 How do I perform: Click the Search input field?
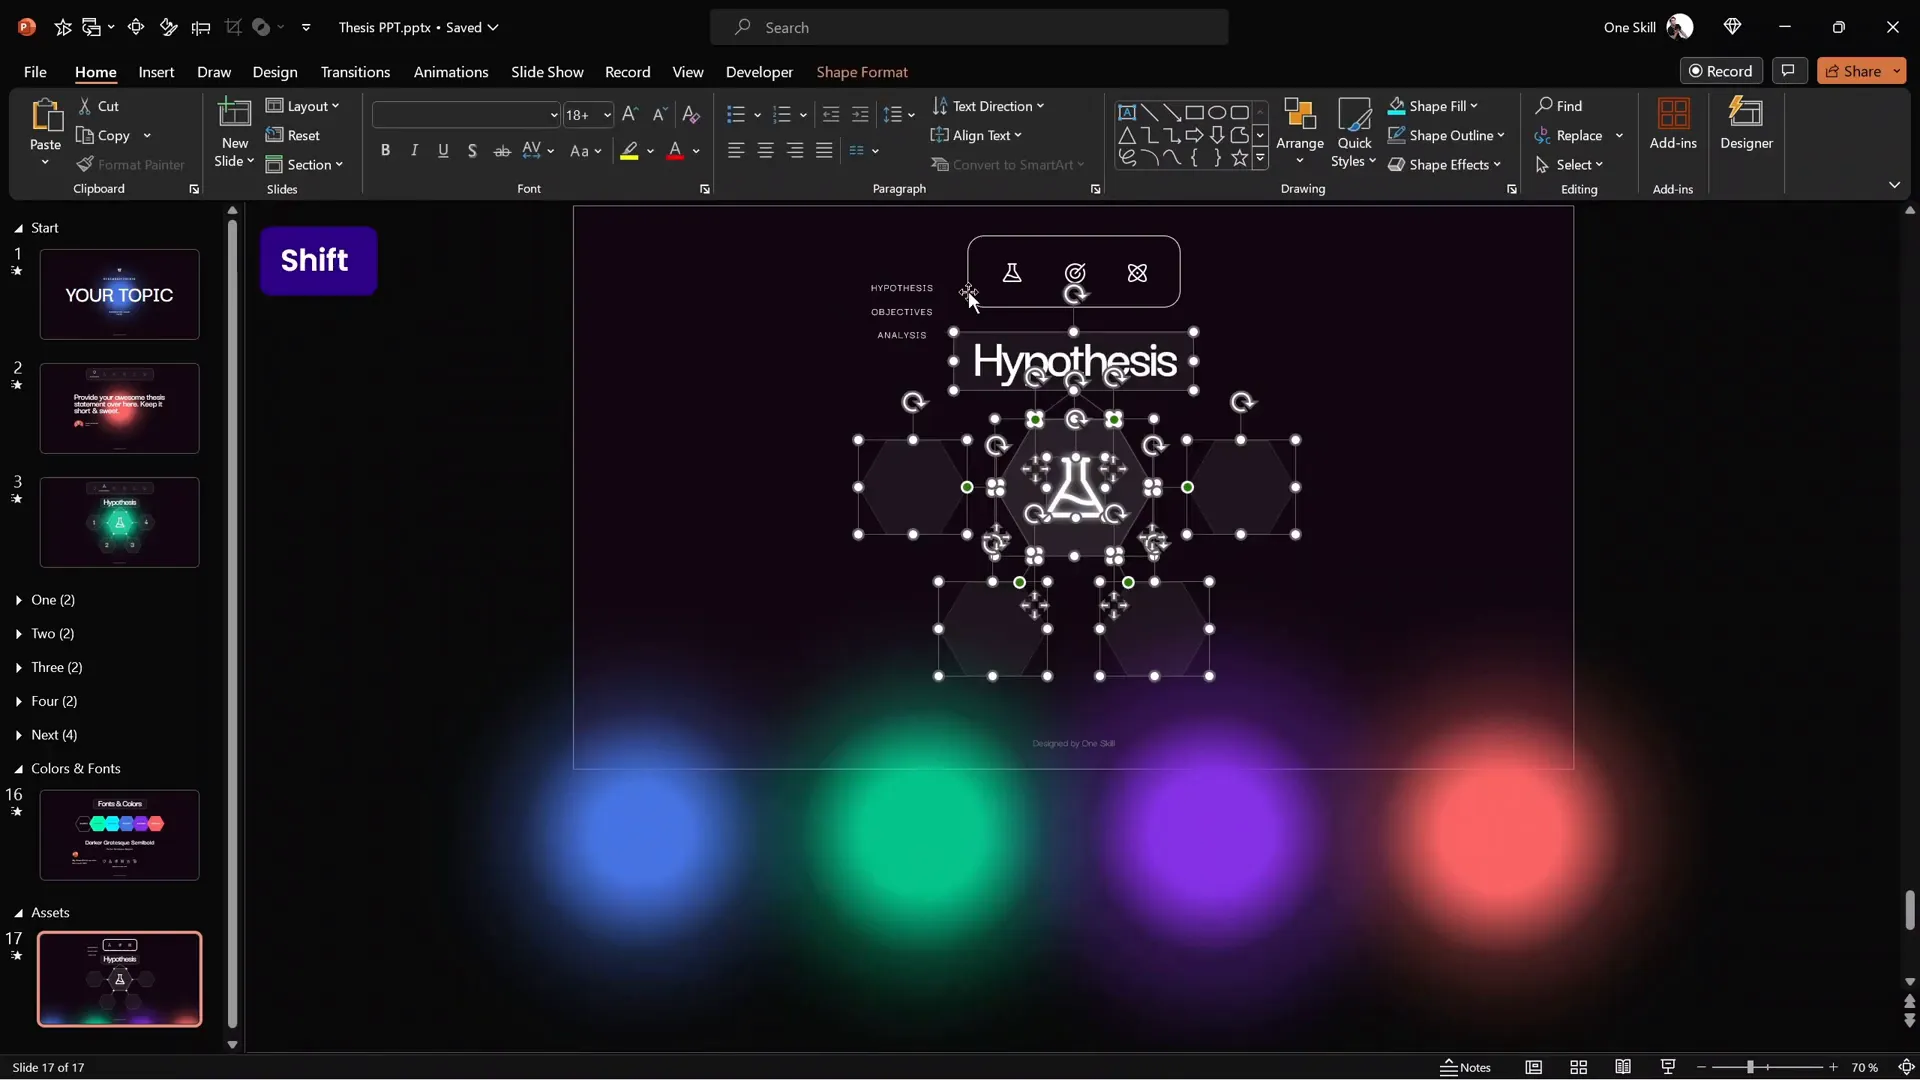pyautogui.click(x=969, y=27)
